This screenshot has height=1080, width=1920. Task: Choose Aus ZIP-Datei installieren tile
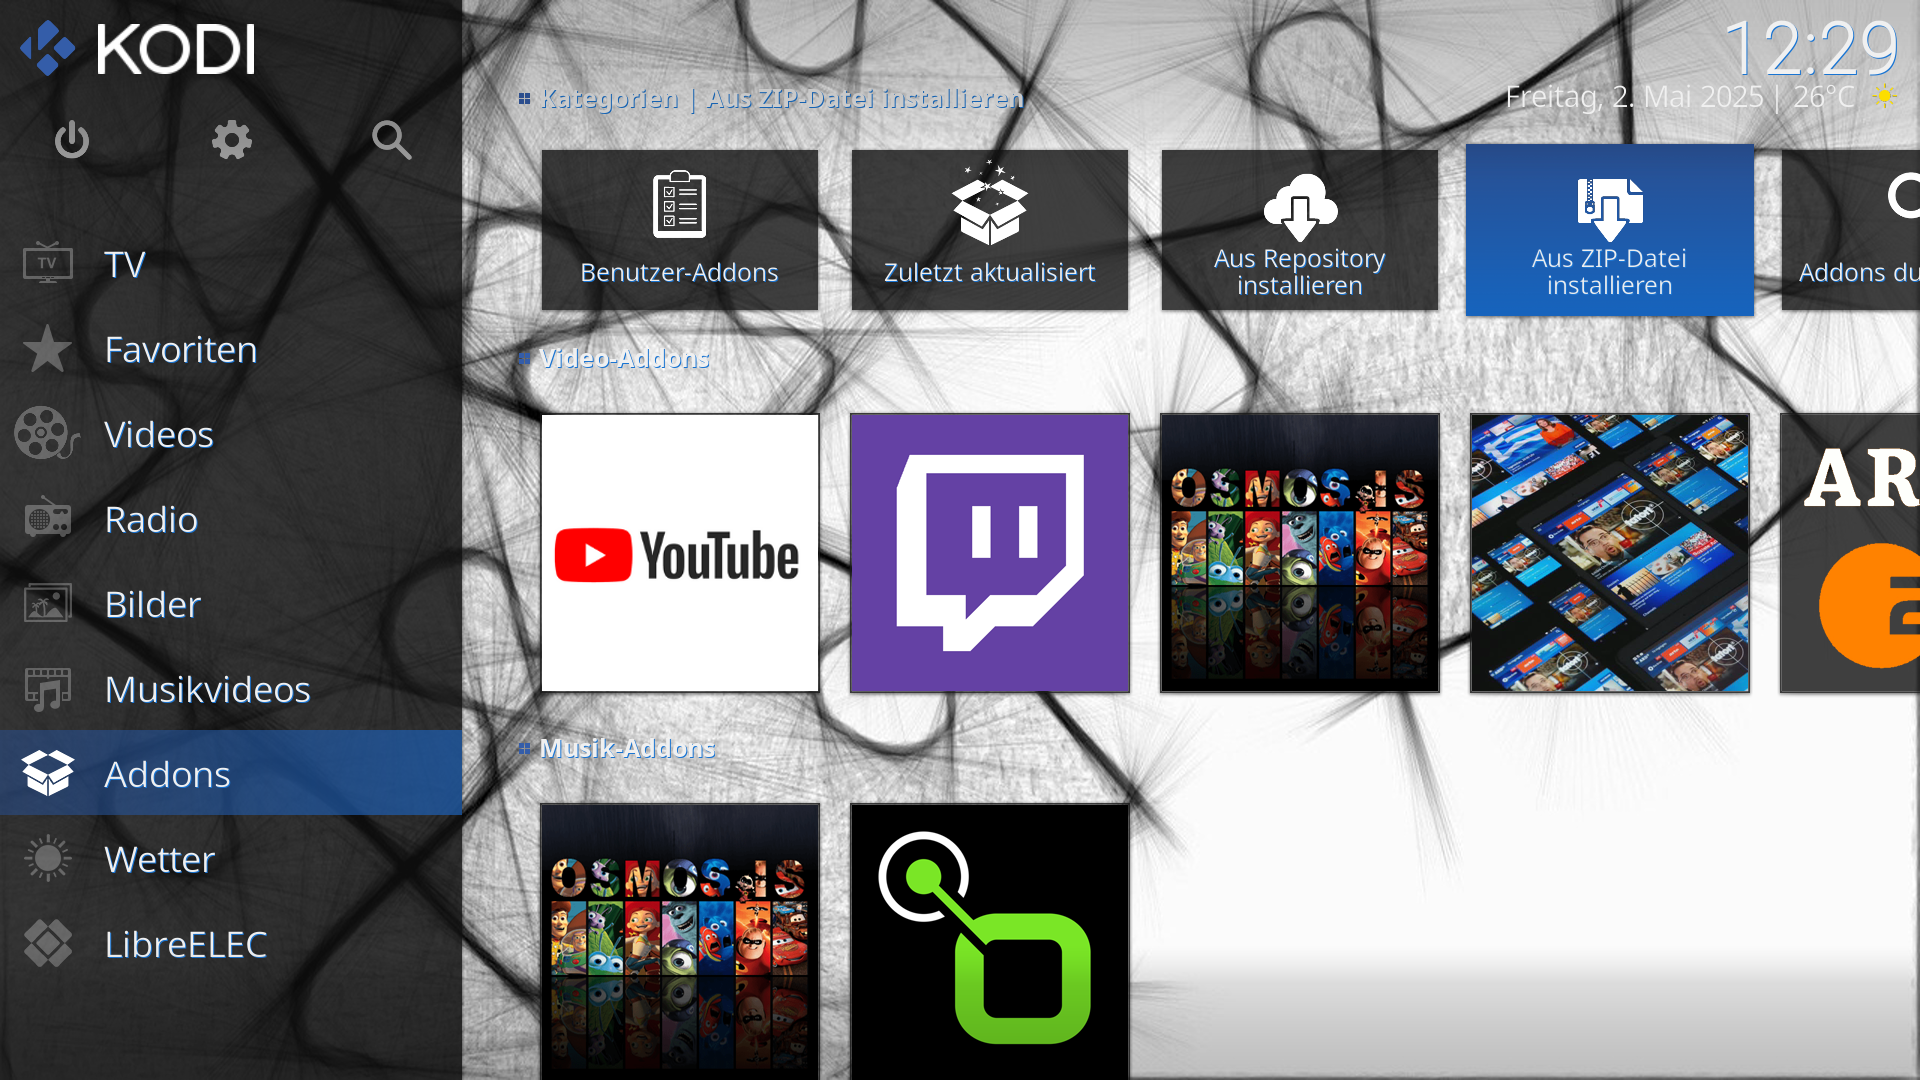[x=1610, y=230]
